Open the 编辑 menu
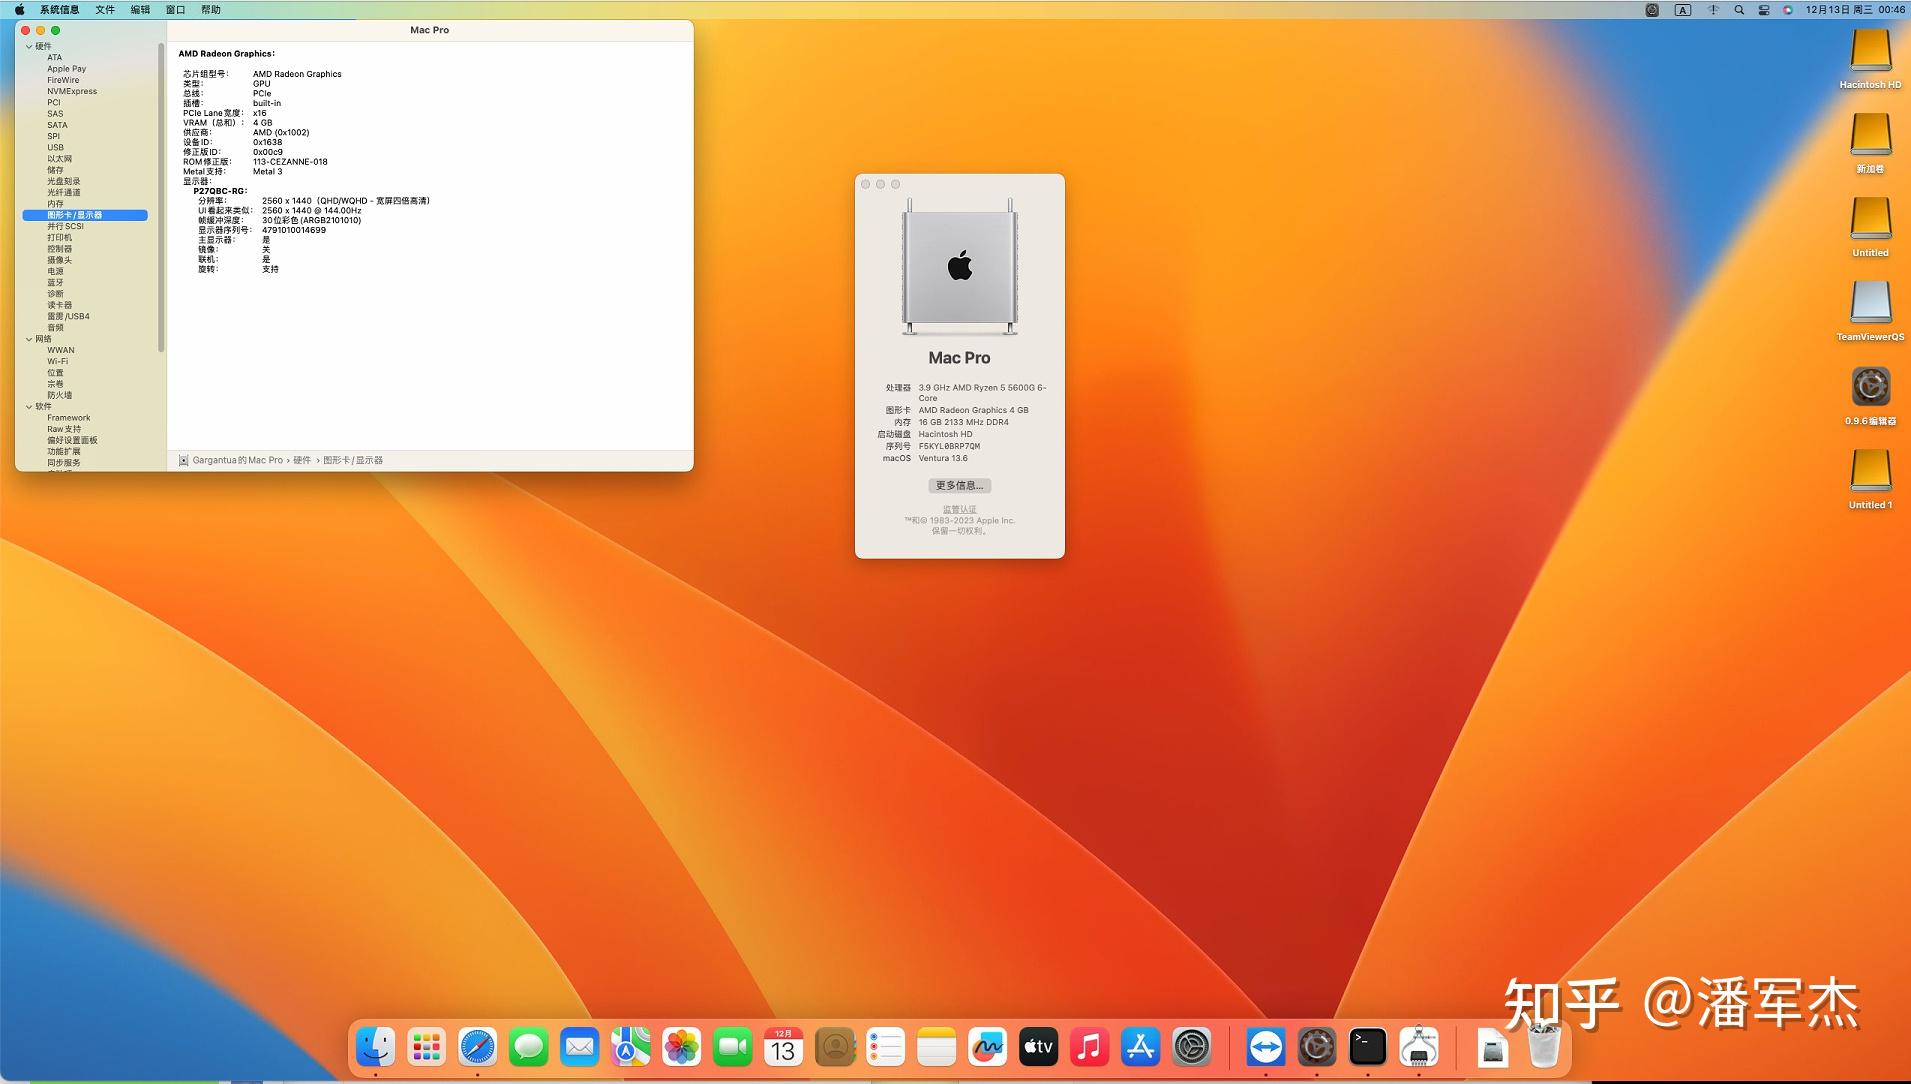The image size is (1911, 1084). click(140, 10)
